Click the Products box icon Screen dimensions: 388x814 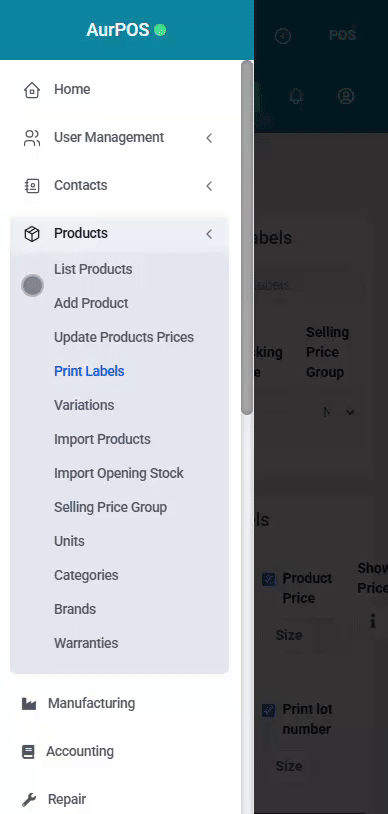point(32,234)
